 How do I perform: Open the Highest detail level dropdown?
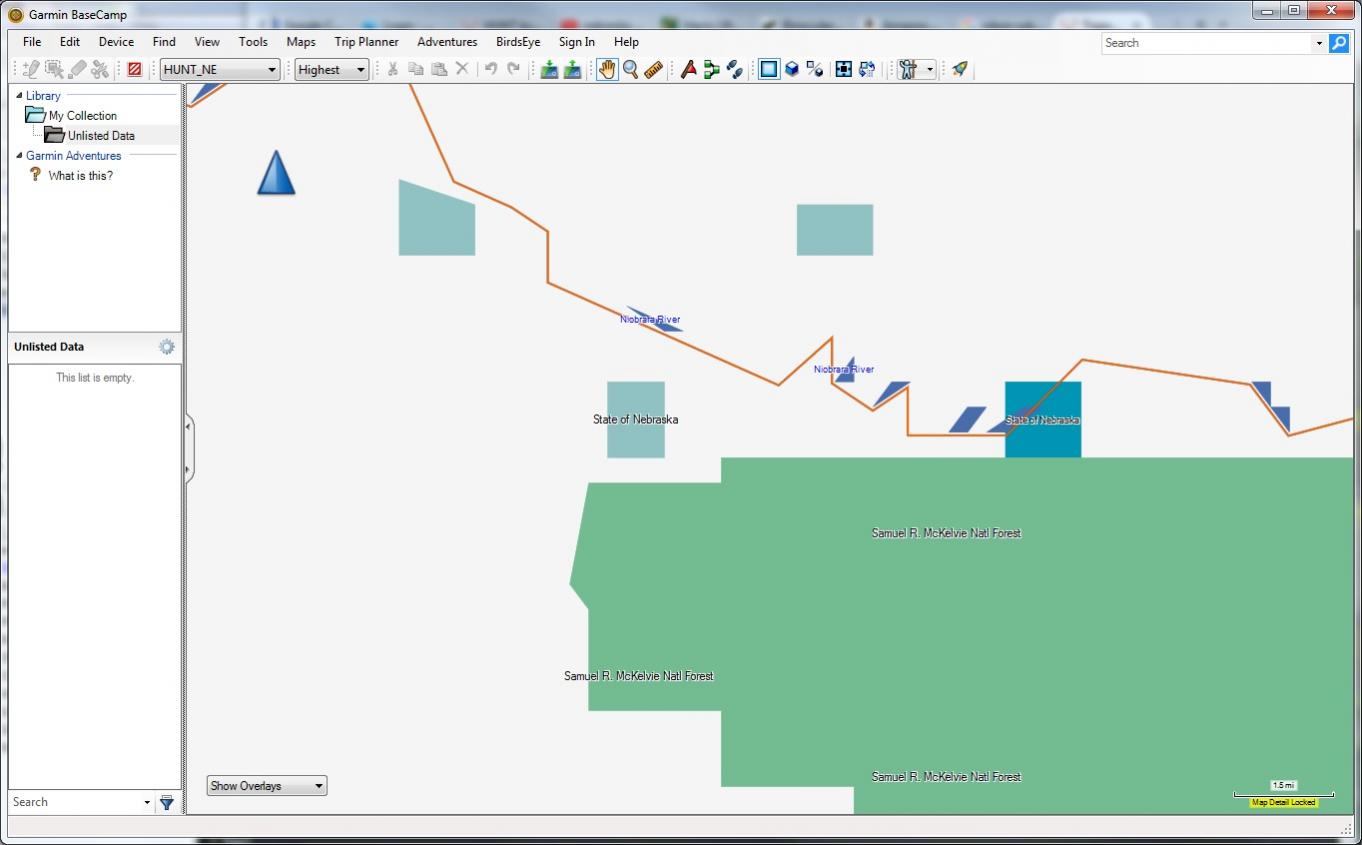332,70
